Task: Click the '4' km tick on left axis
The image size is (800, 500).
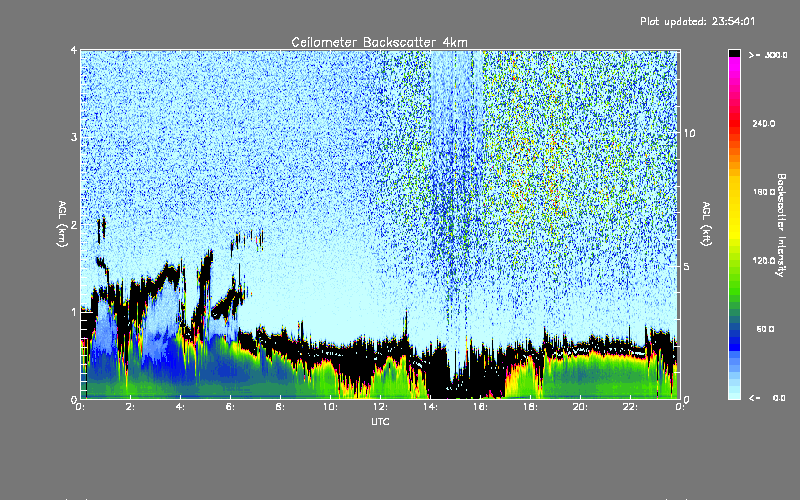Action: pyautogui.click(x=74, y=50)
